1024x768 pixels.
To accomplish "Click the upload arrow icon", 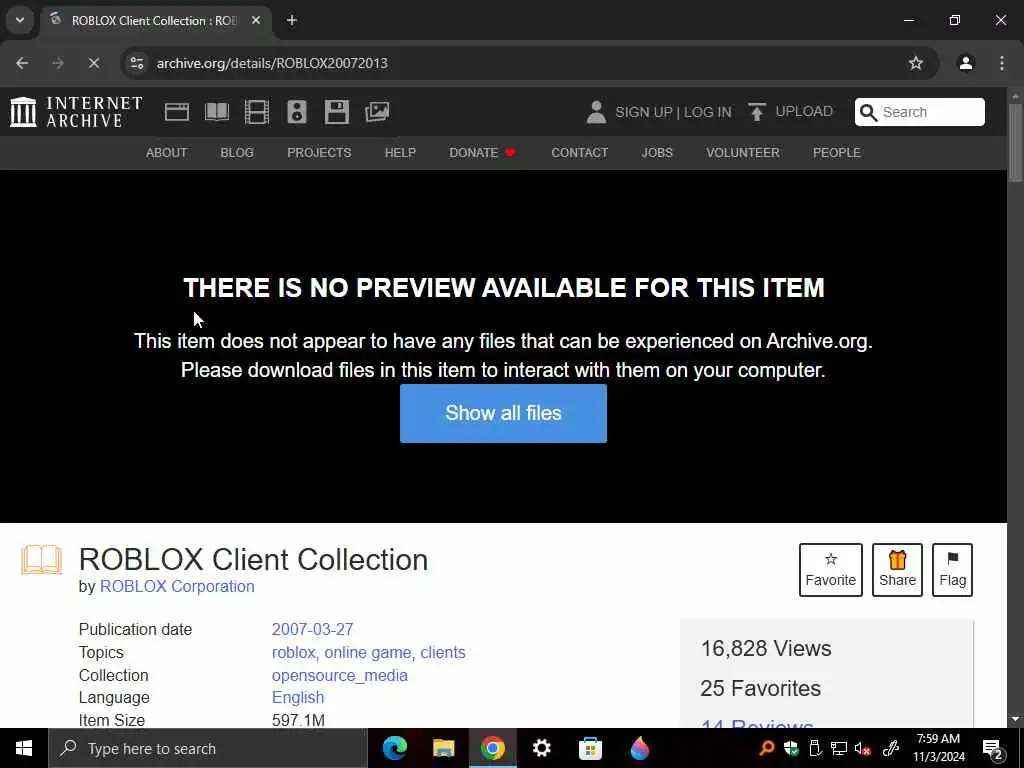I will (x=756, y=112).
